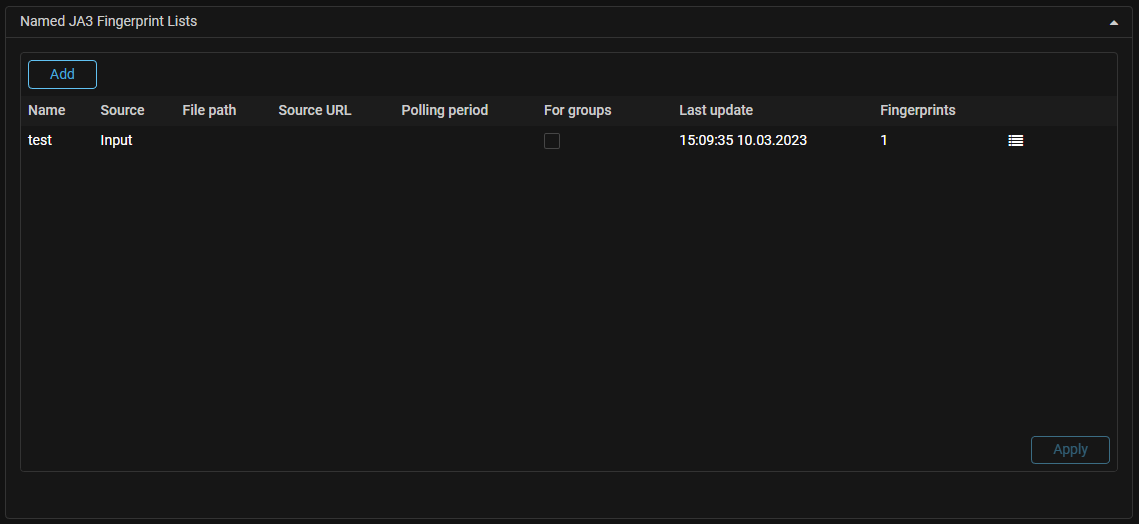Click the Name column header
Viewport: 1139px width, 524px height.
[x=47, y=110]
